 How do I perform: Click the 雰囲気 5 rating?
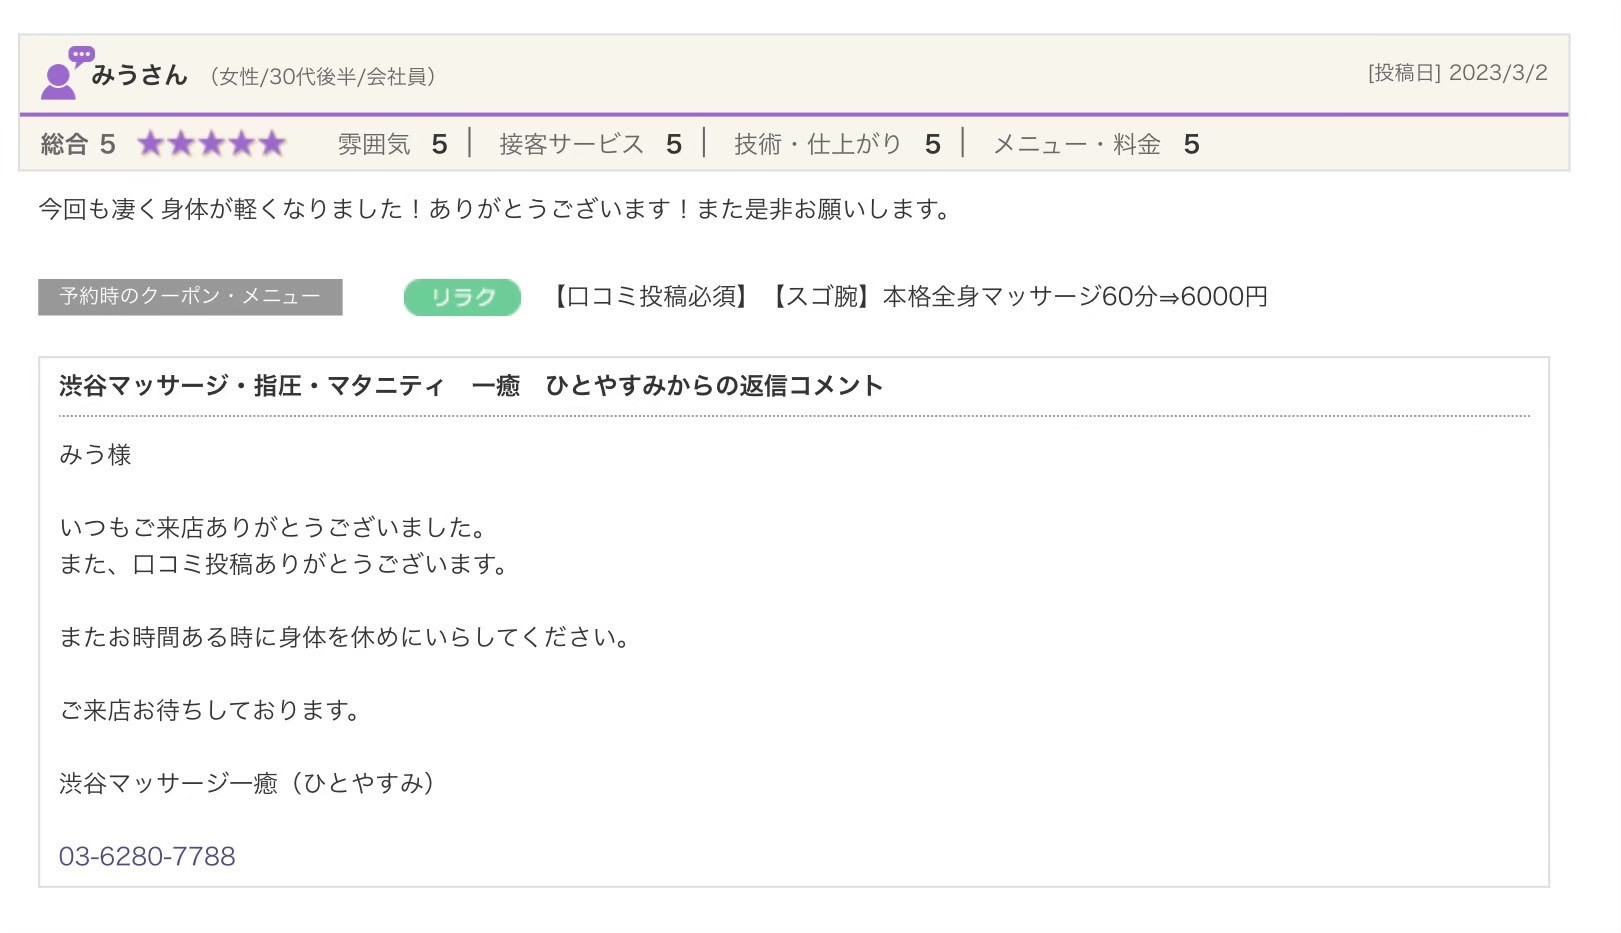pos(392,144)
